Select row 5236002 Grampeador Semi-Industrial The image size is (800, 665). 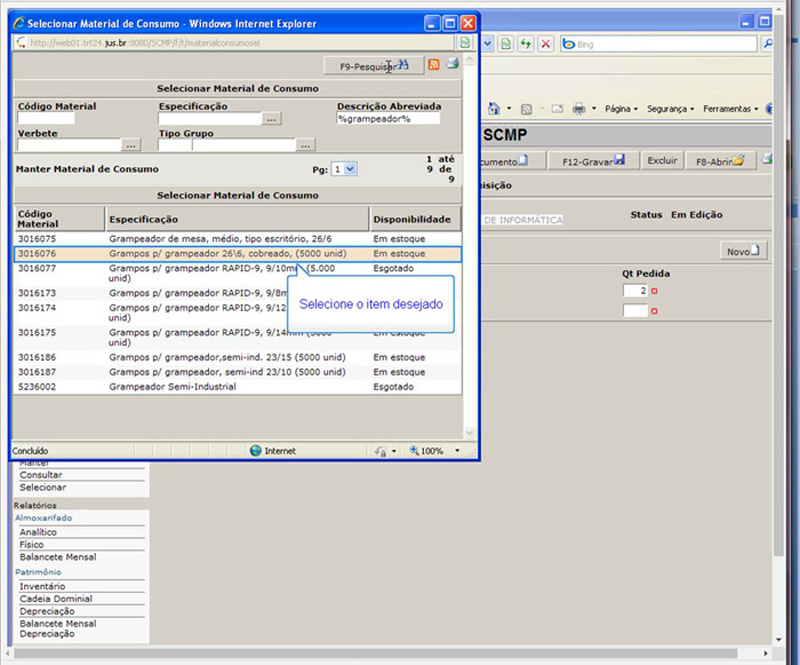[x=238, y=387]
